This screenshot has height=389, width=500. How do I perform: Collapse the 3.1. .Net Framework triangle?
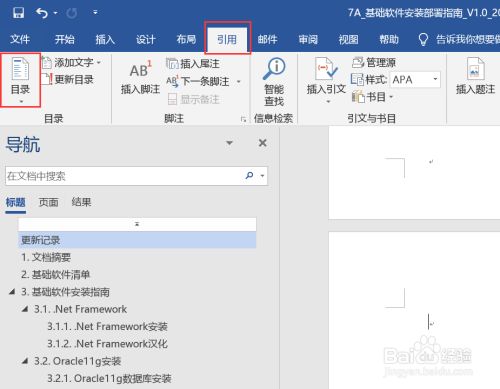[x=25, y=309]
